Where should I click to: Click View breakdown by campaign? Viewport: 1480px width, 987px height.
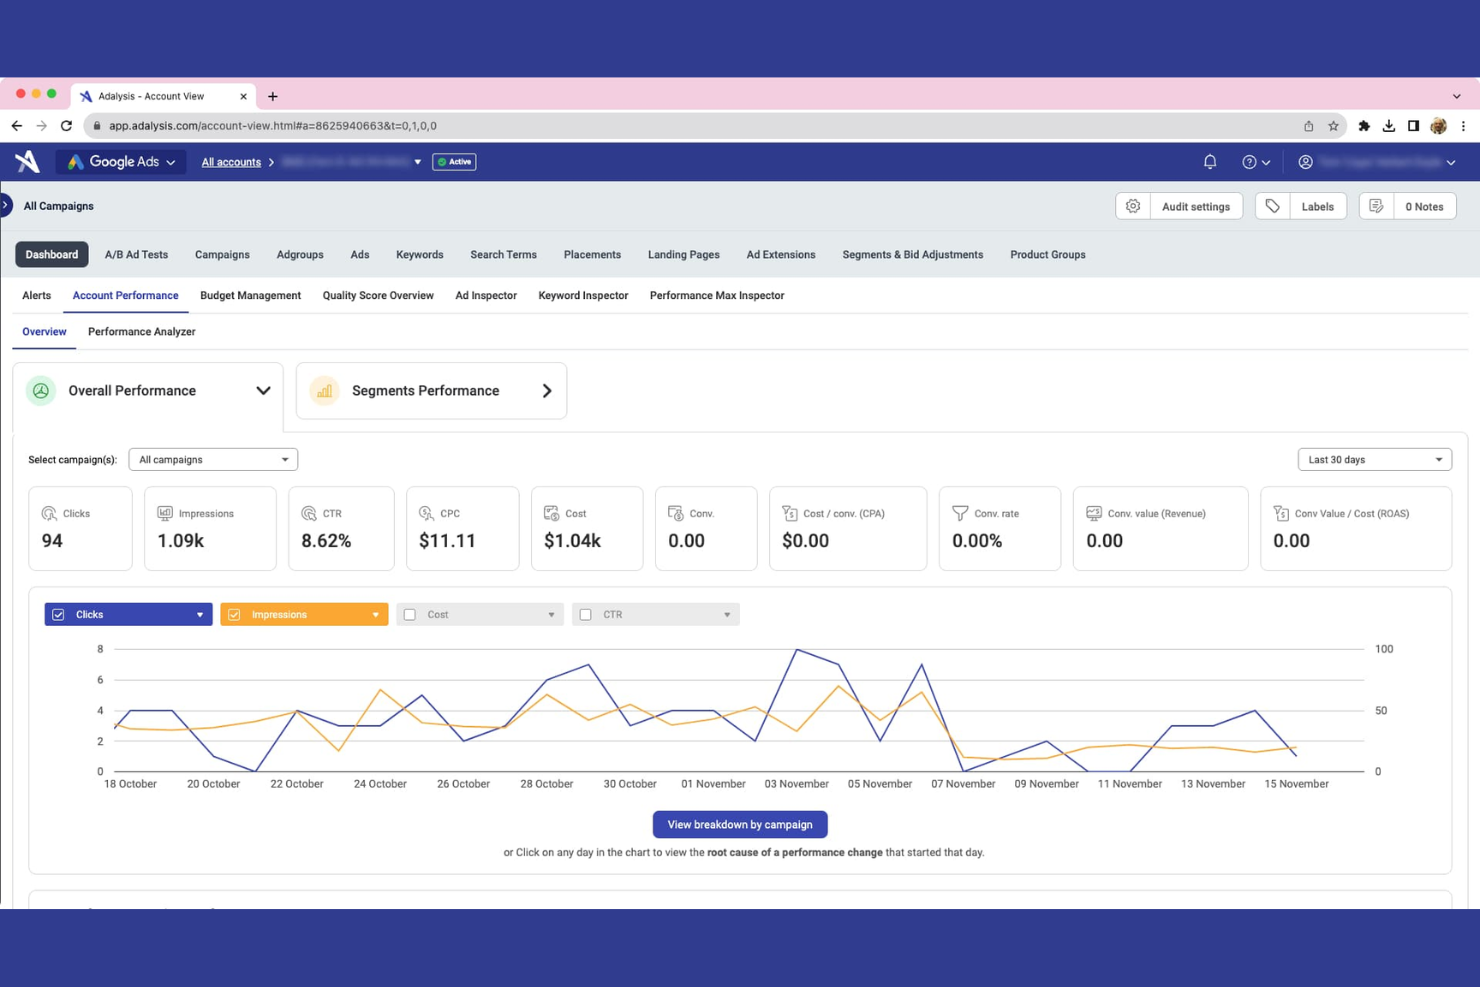pyautogui.click(x=740, y=824)
